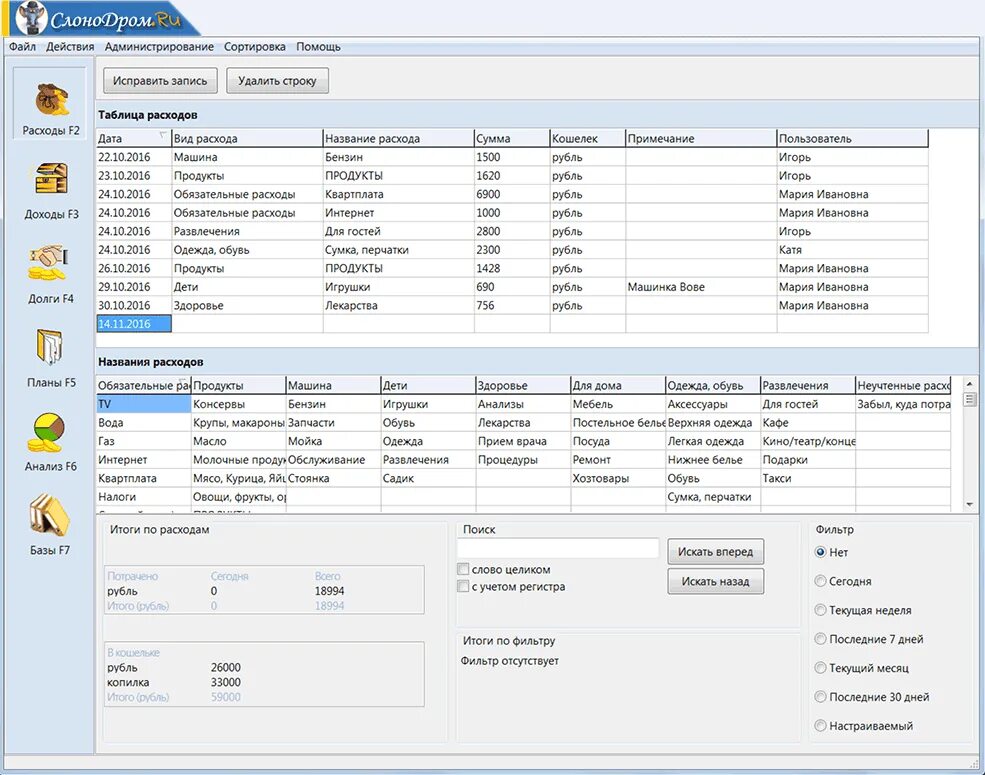The image size is (985, 775).
Task: Click the Для дома column header
Action: [618, 385]
